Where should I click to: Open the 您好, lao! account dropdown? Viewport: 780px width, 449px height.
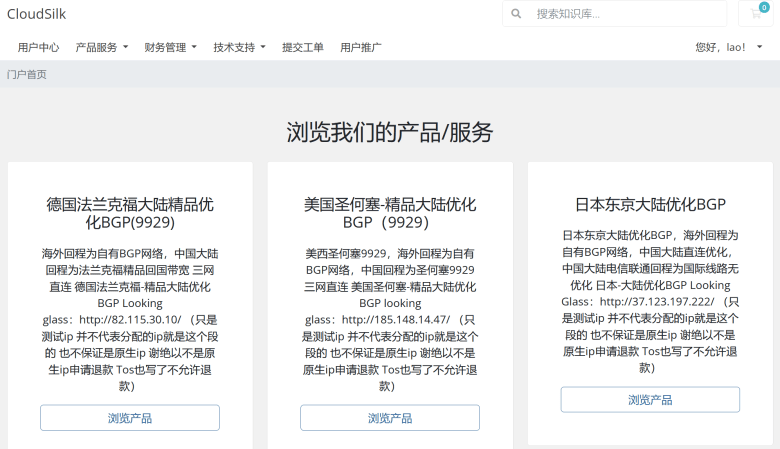coord(728,47)
